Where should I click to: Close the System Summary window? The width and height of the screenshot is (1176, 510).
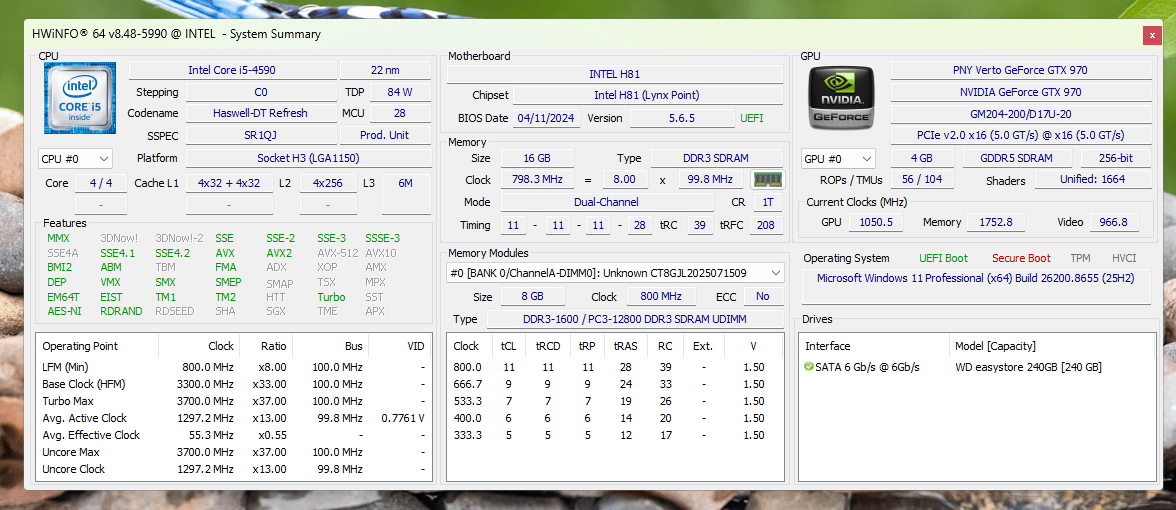coord(1152,34)
